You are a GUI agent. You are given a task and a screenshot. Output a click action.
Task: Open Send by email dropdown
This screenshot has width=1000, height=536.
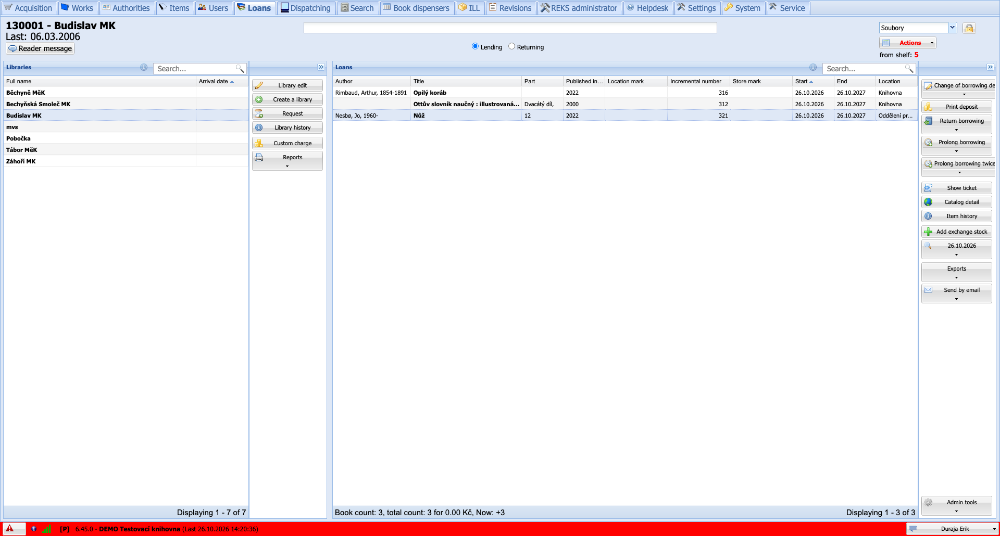[956, 294]
